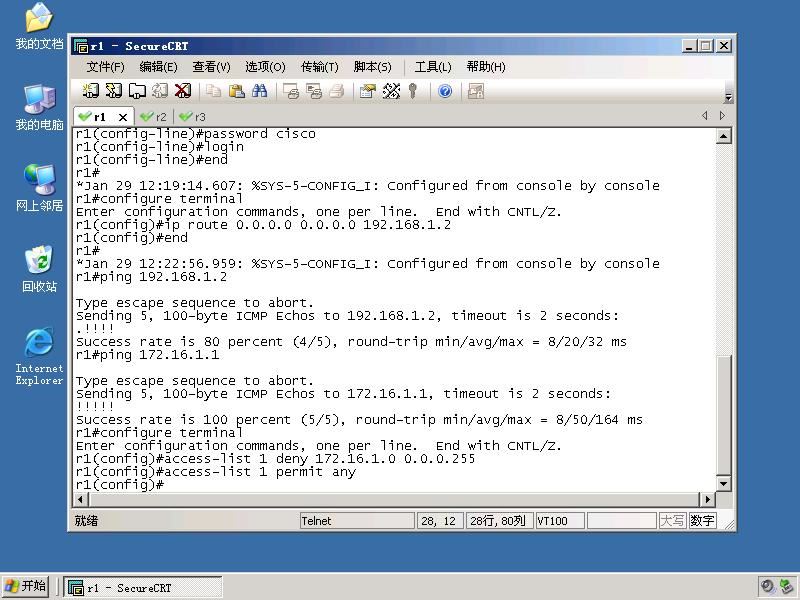Open the 查看(V) menu
This screenshot has width=800, height=600.
[x=211, y=67]
